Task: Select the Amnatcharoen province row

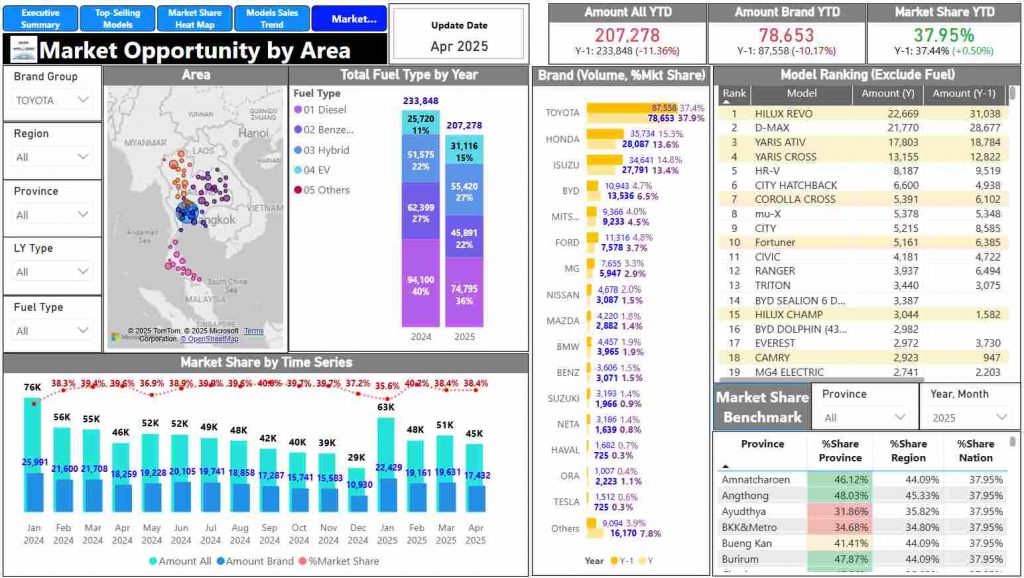Action: click(x=862, y=479)
